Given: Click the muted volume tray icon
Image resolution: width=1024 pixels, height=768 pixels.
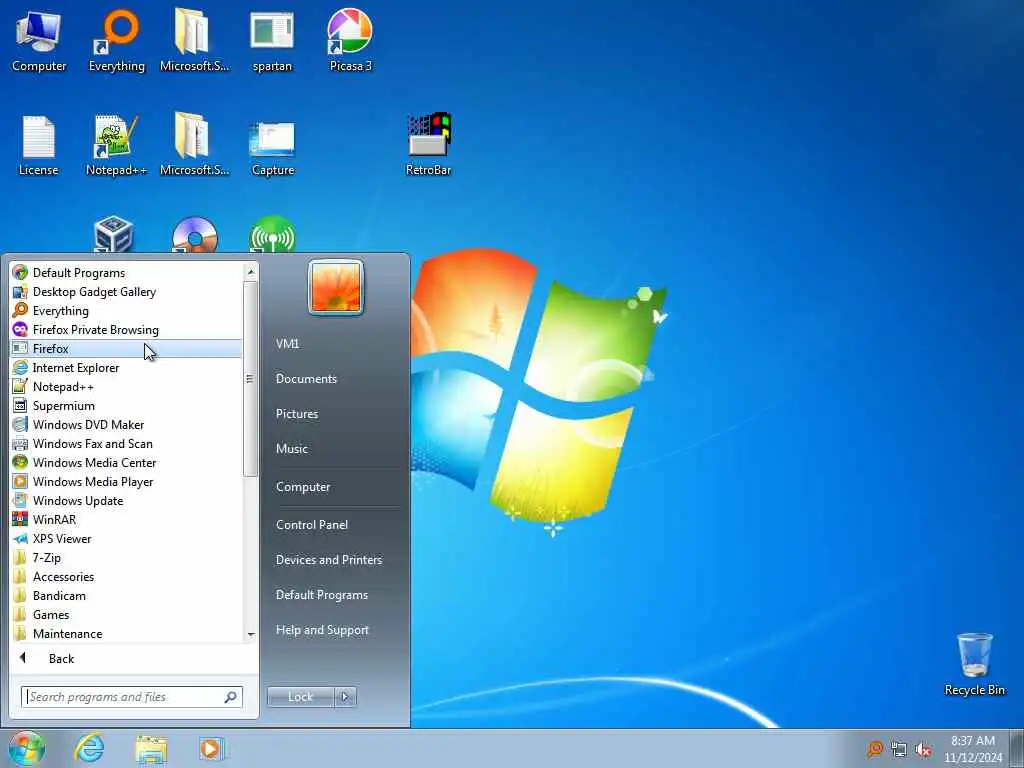Looking at the screenshot, I should (x=923, y=750).
